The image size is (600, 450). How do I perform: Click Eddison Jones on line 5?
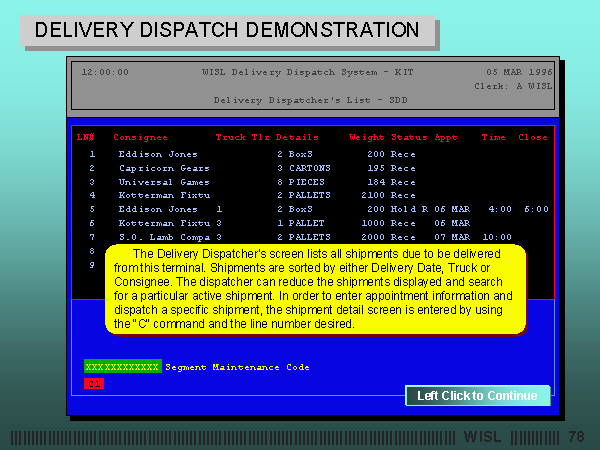pos(158,209)
